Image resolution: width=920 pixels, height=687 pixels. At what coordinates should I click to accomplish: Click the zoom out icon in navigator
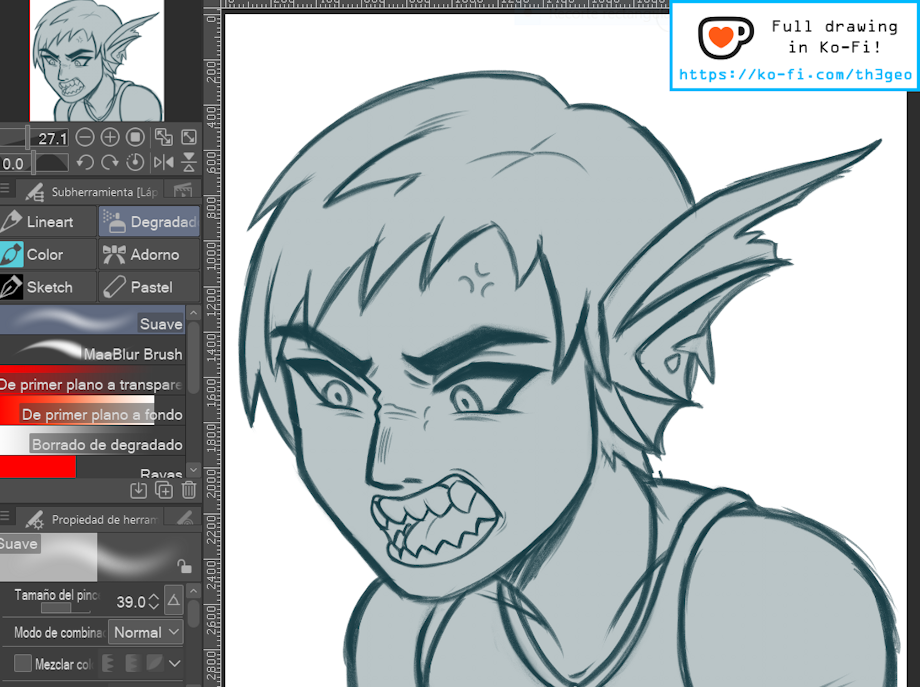85,138
